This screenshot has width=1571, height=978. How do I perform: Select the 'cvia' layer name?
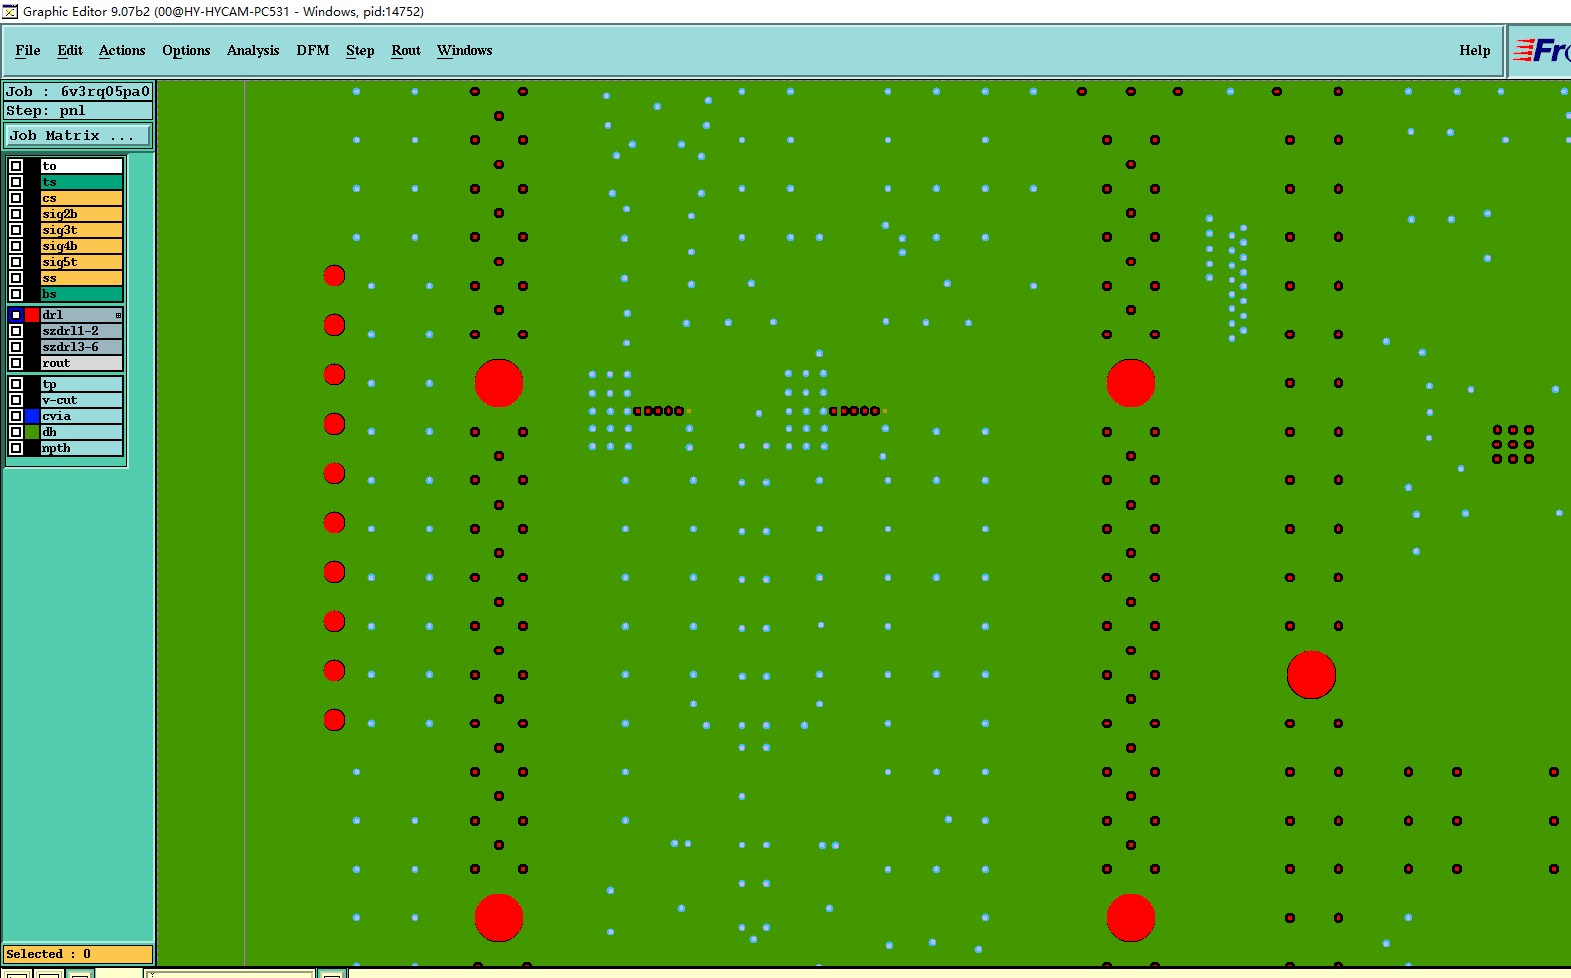82,416
